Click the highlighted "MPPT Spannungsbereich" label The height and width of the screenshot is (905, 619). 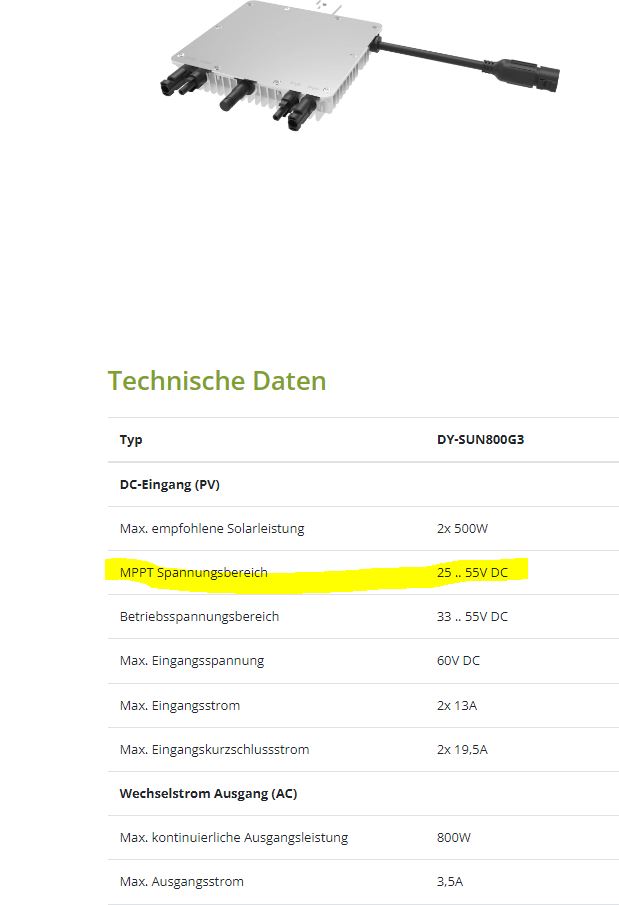[x=194, y=573]
